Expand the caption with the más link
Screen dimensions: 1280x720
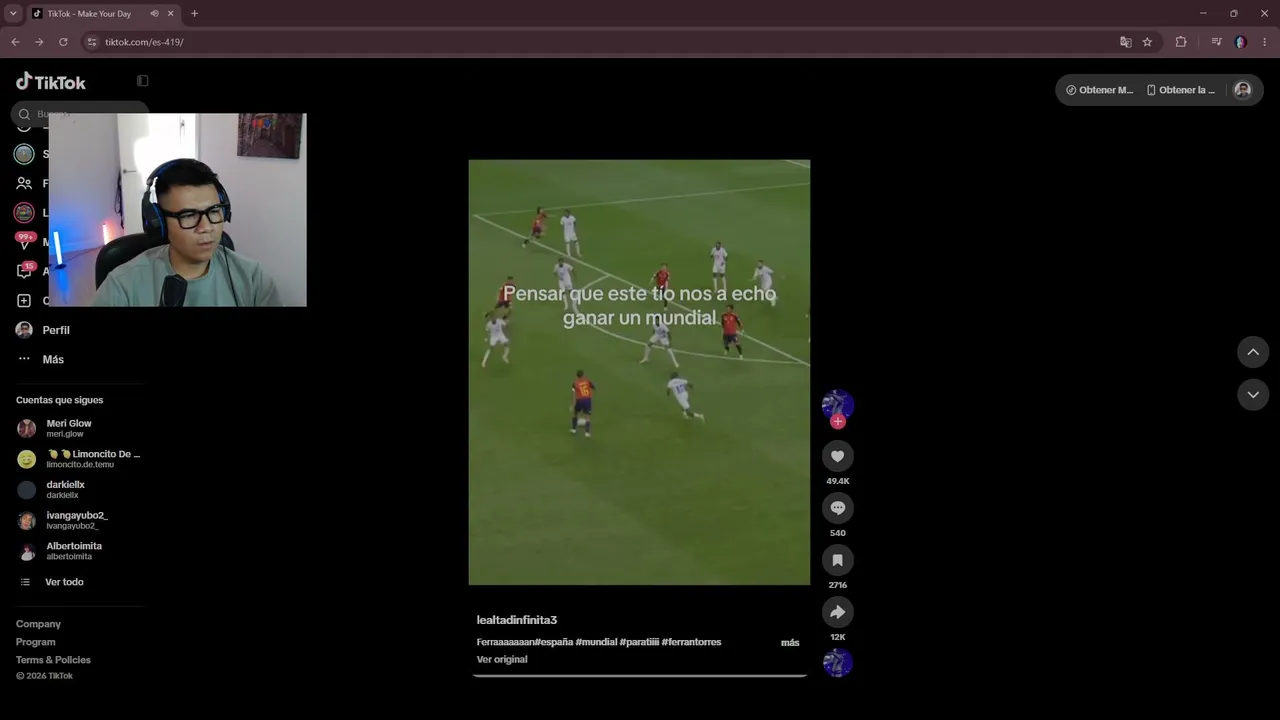pyautogui.click(x=790, y=642)
